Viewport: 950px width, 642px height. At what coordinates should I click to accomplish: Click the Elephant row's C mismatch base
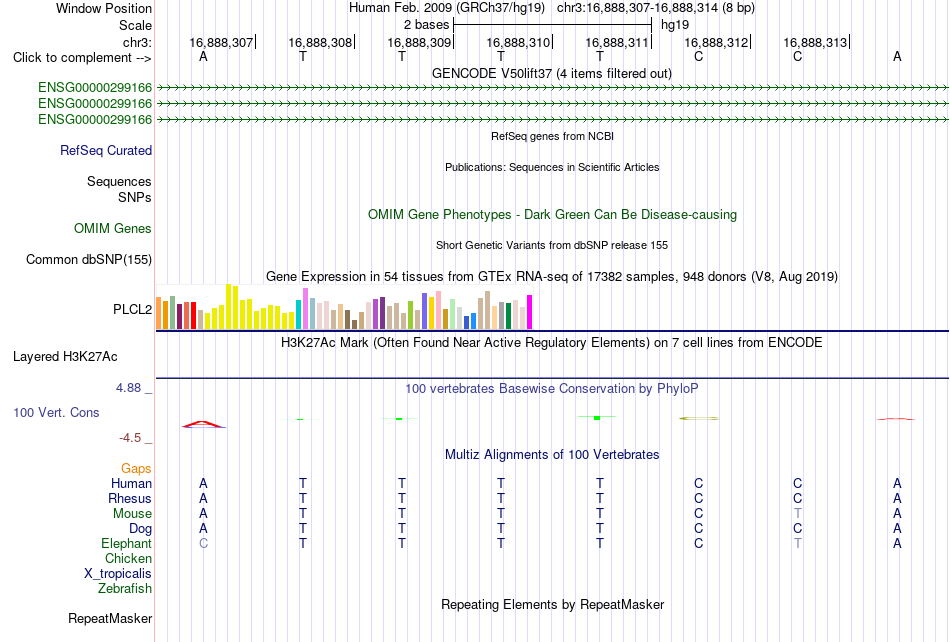(x=204, y=543)
